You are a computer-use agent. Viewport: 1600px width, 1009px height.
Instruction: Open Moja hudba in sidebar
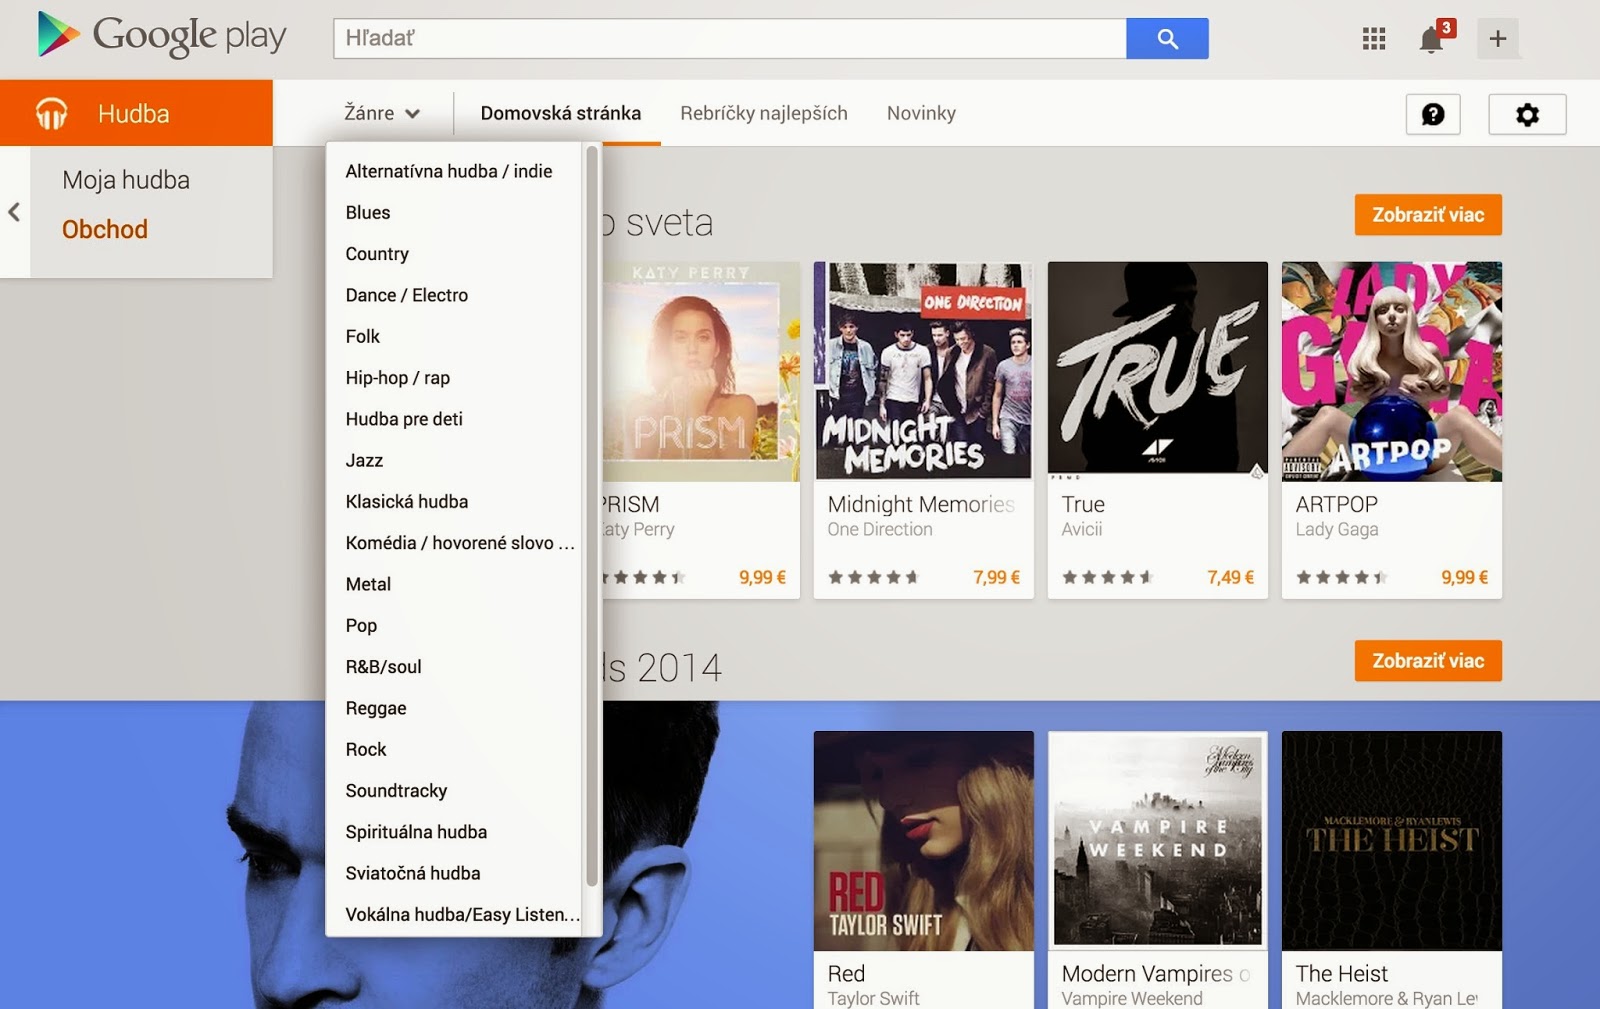coord(126,180)
